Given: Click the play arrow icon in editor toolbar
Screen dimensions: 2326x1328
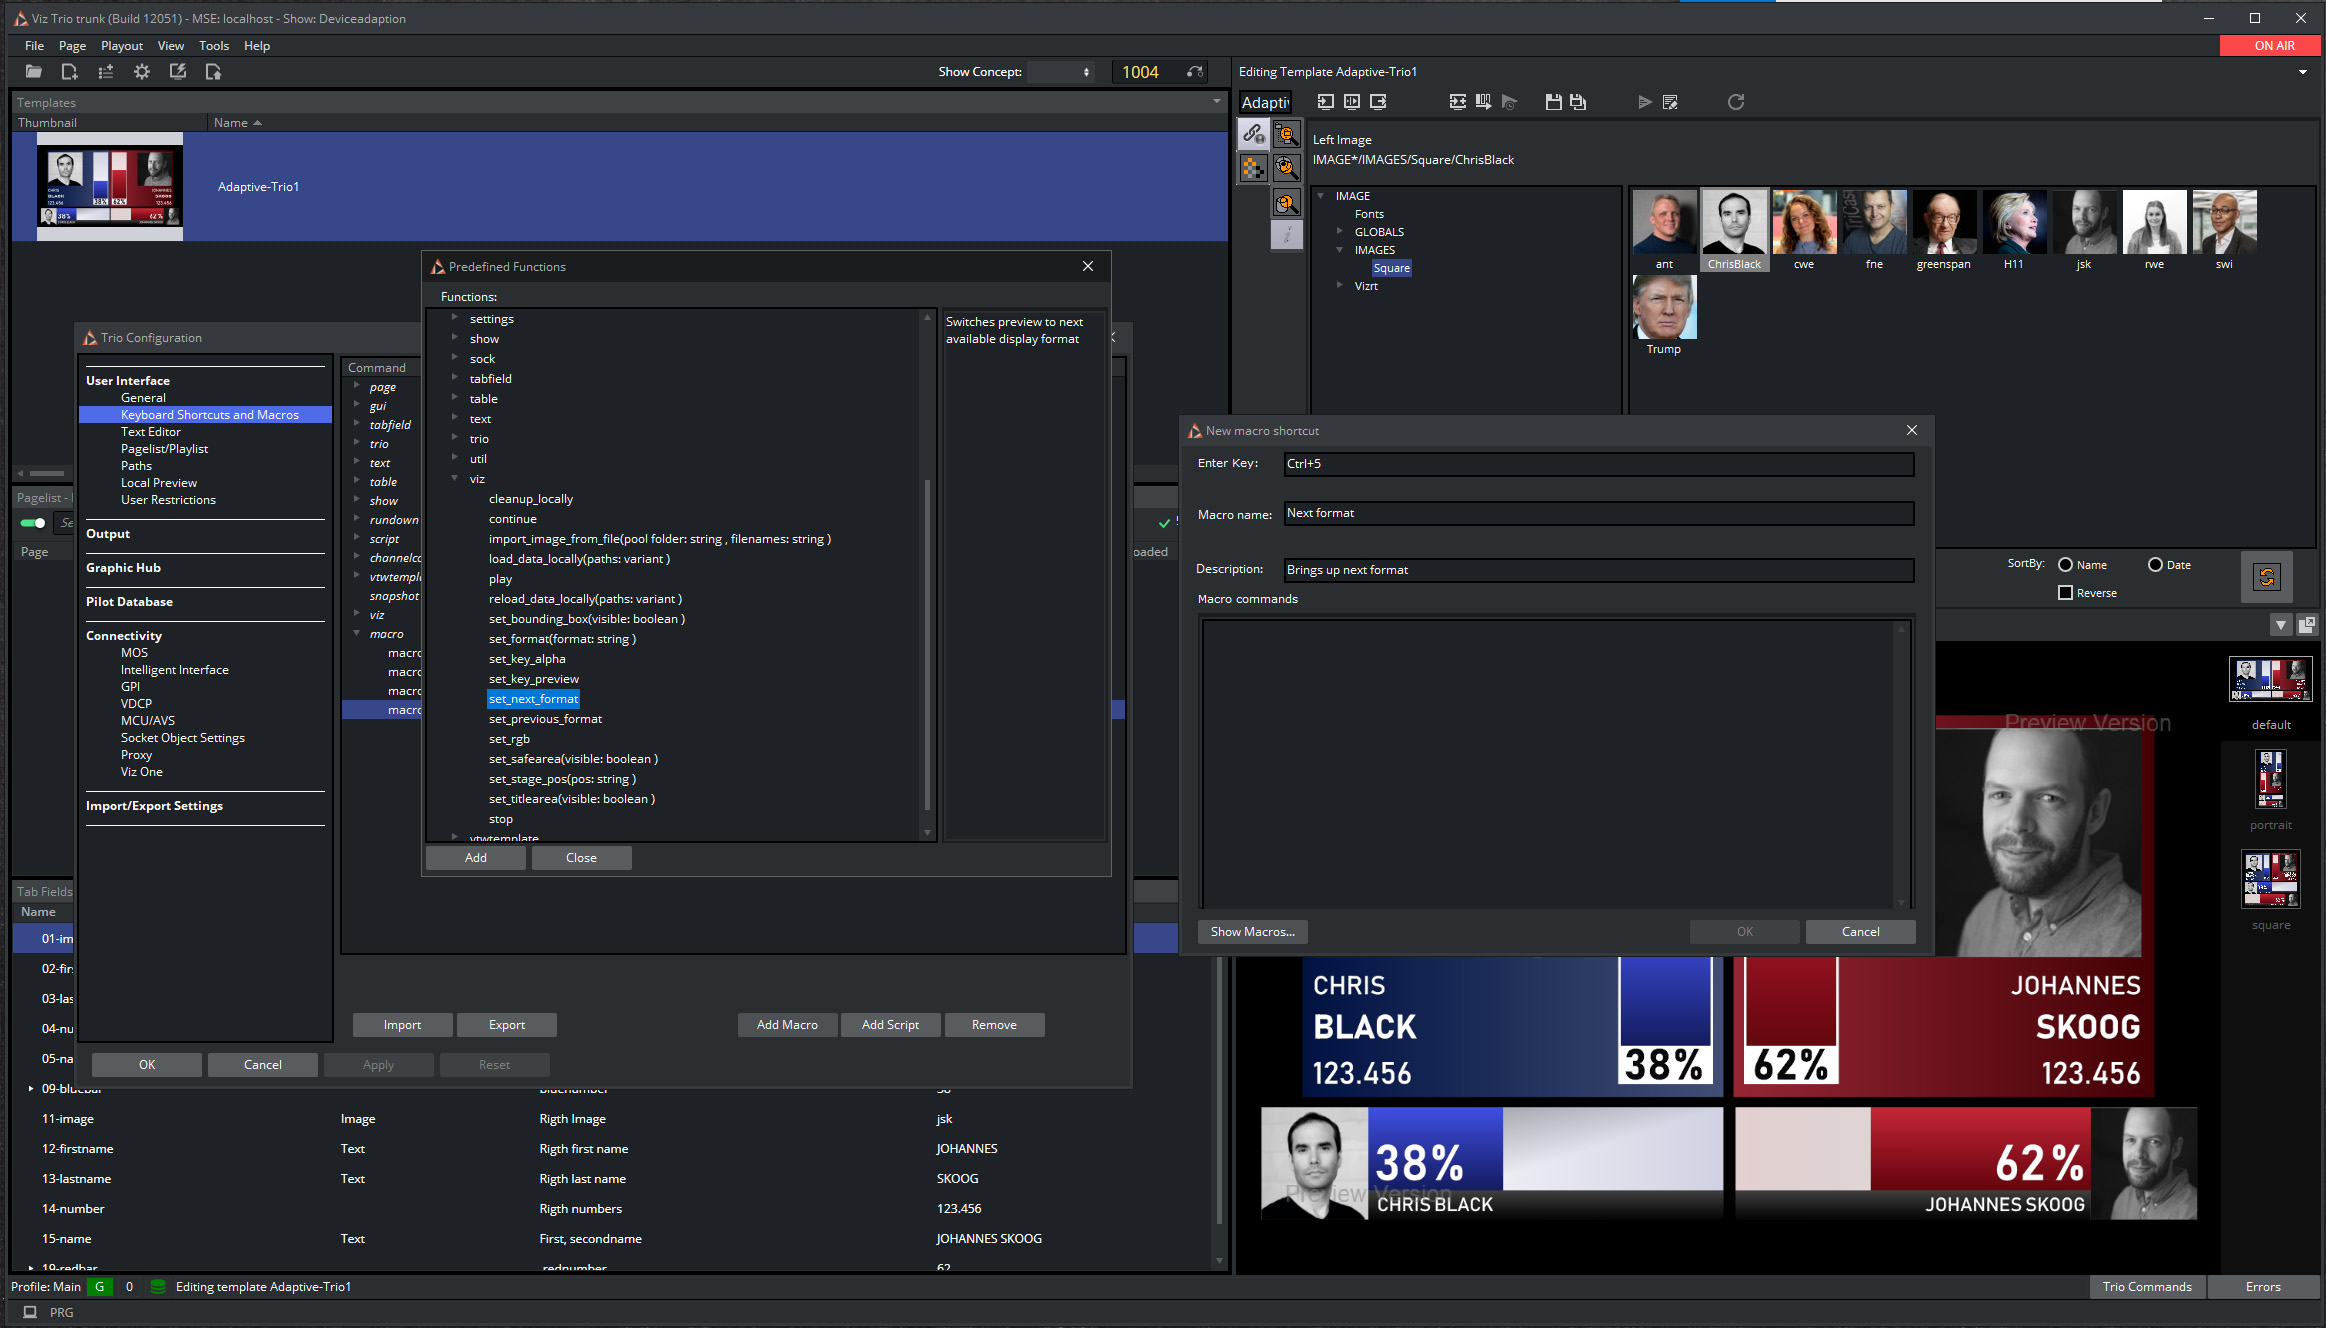Looking at the screenshot, I should tap(1644, 101).
